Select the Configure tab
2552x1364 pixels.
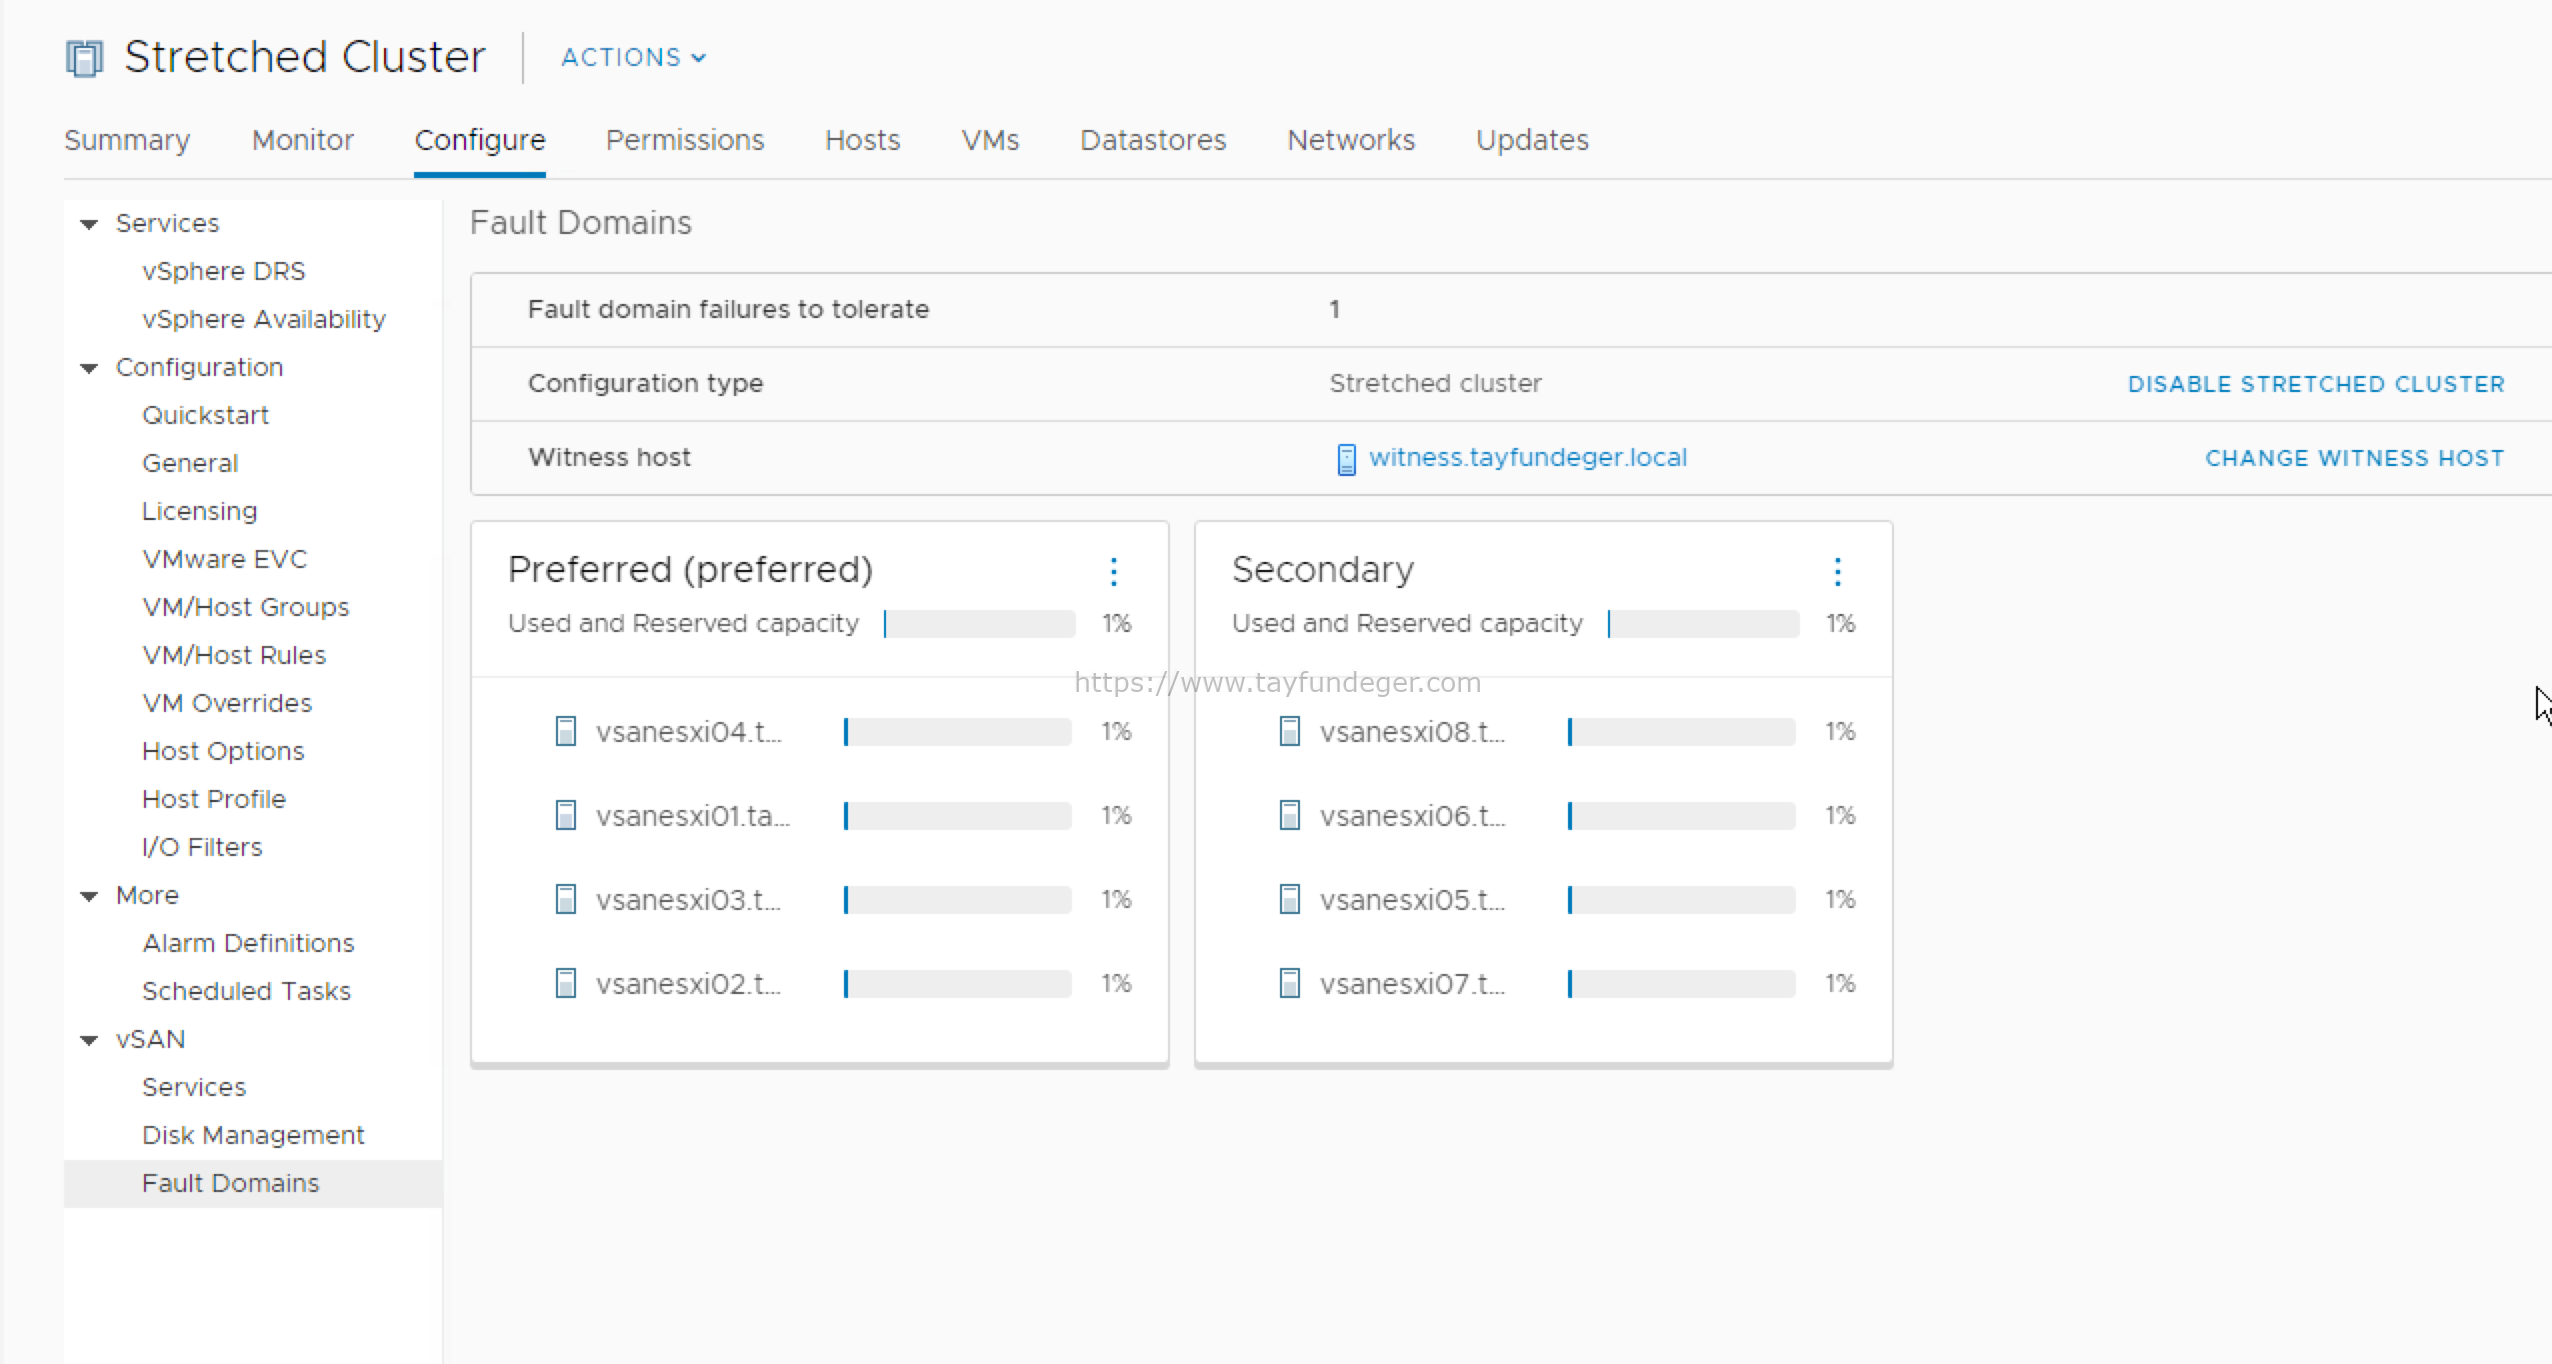click(x=480, y=140)
